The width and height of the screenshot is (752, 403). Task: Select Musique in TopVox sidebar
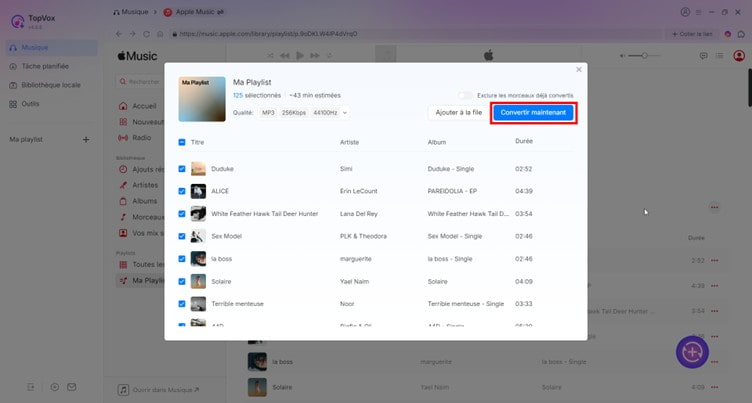51,47
